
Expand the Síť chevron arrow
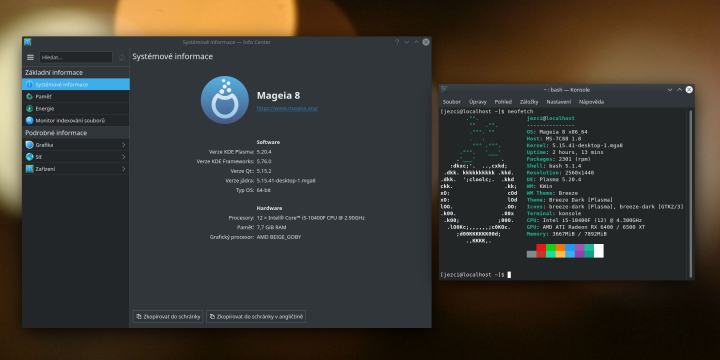[124, 157]
